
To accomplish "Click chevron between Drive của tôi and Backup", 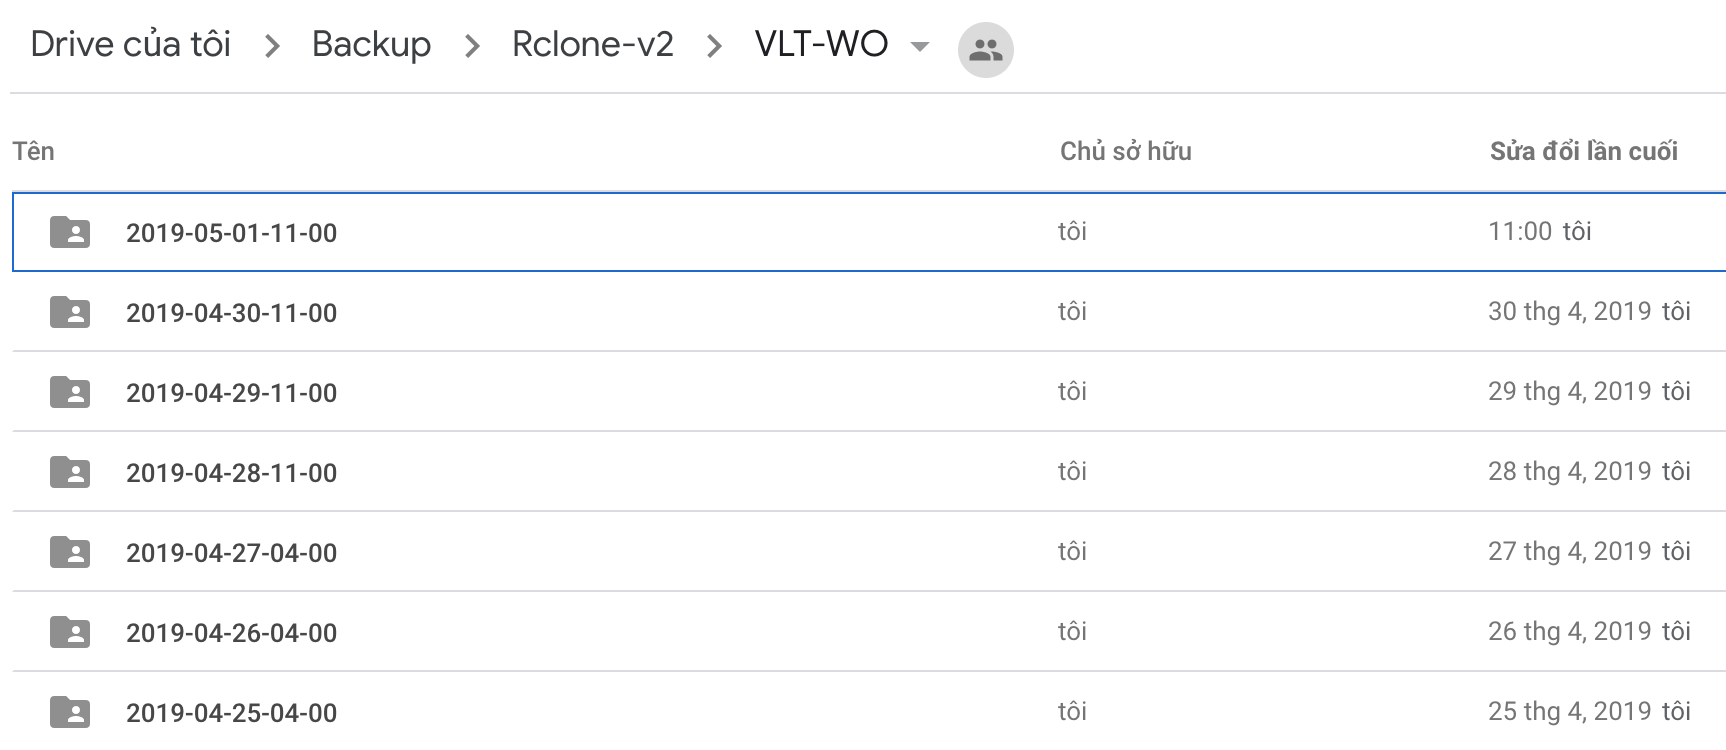I will click(x=272, y=46).
